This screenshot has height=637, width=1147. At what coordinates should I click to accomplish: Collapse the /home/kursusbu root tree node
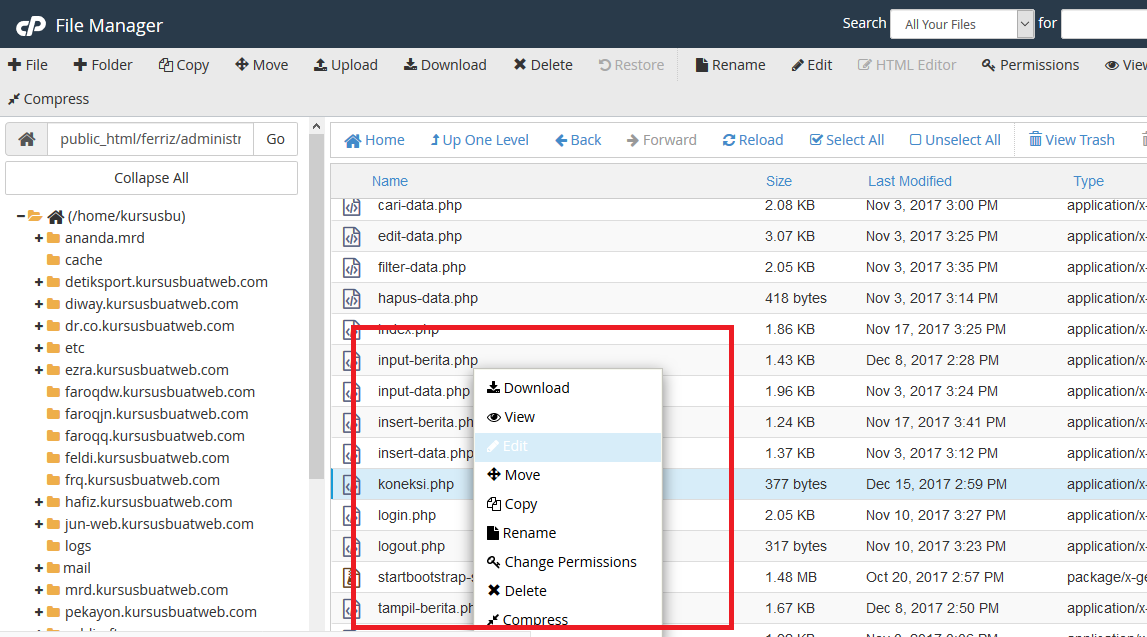point(21,216)
